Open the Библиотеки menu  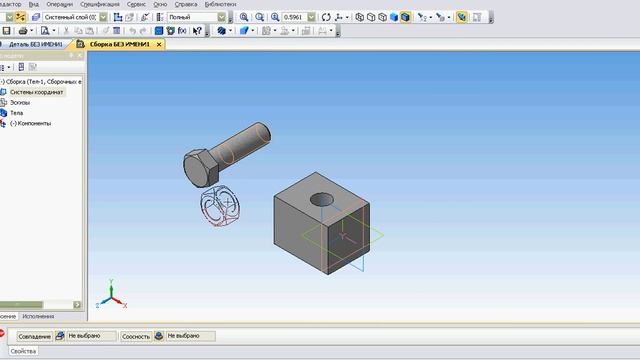click(220, 4)
